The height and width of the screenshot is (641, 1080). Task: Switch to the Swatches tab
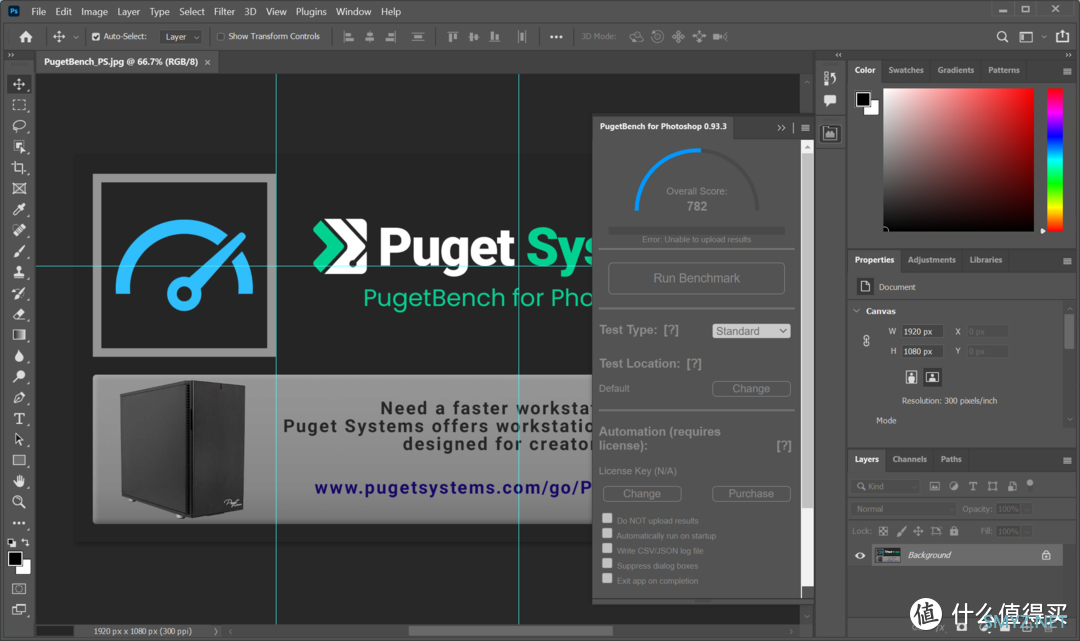(906, 70)
